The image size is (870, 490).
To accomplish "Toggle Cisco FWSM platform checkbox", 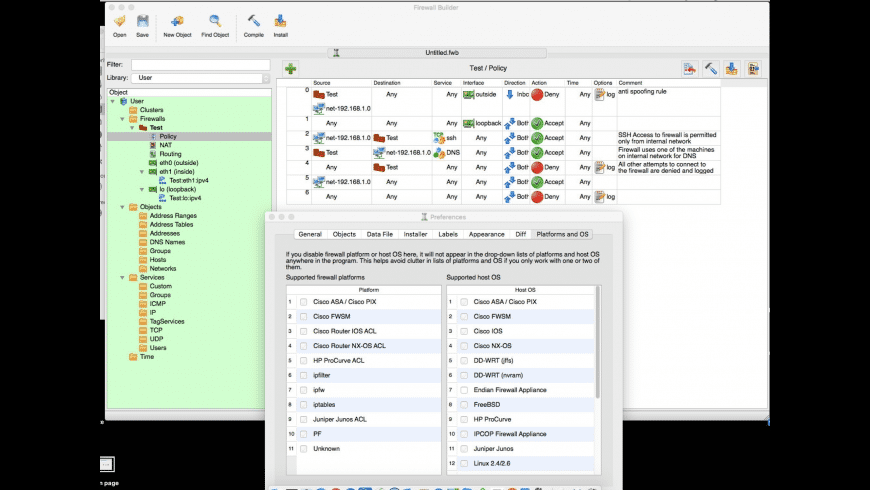I will [x=304, y=316].
